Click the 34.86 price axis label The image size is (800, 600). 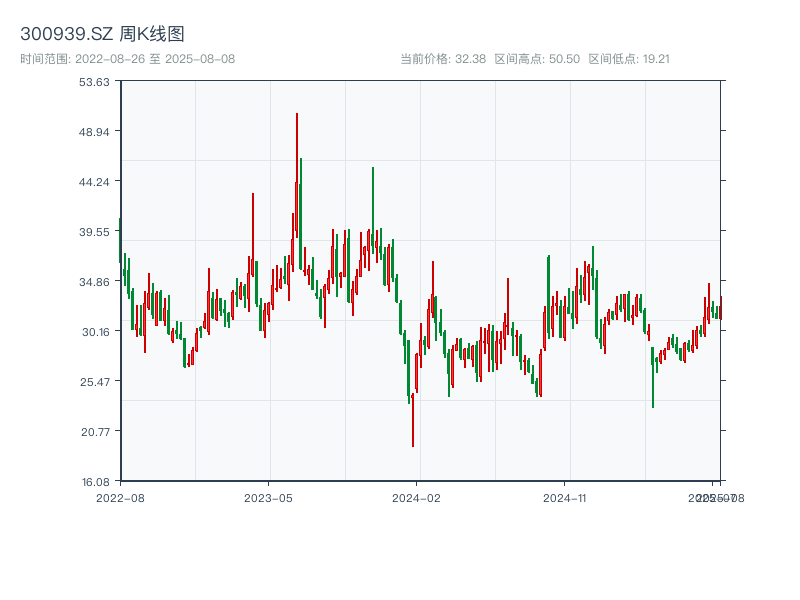(x=95, y=282)
